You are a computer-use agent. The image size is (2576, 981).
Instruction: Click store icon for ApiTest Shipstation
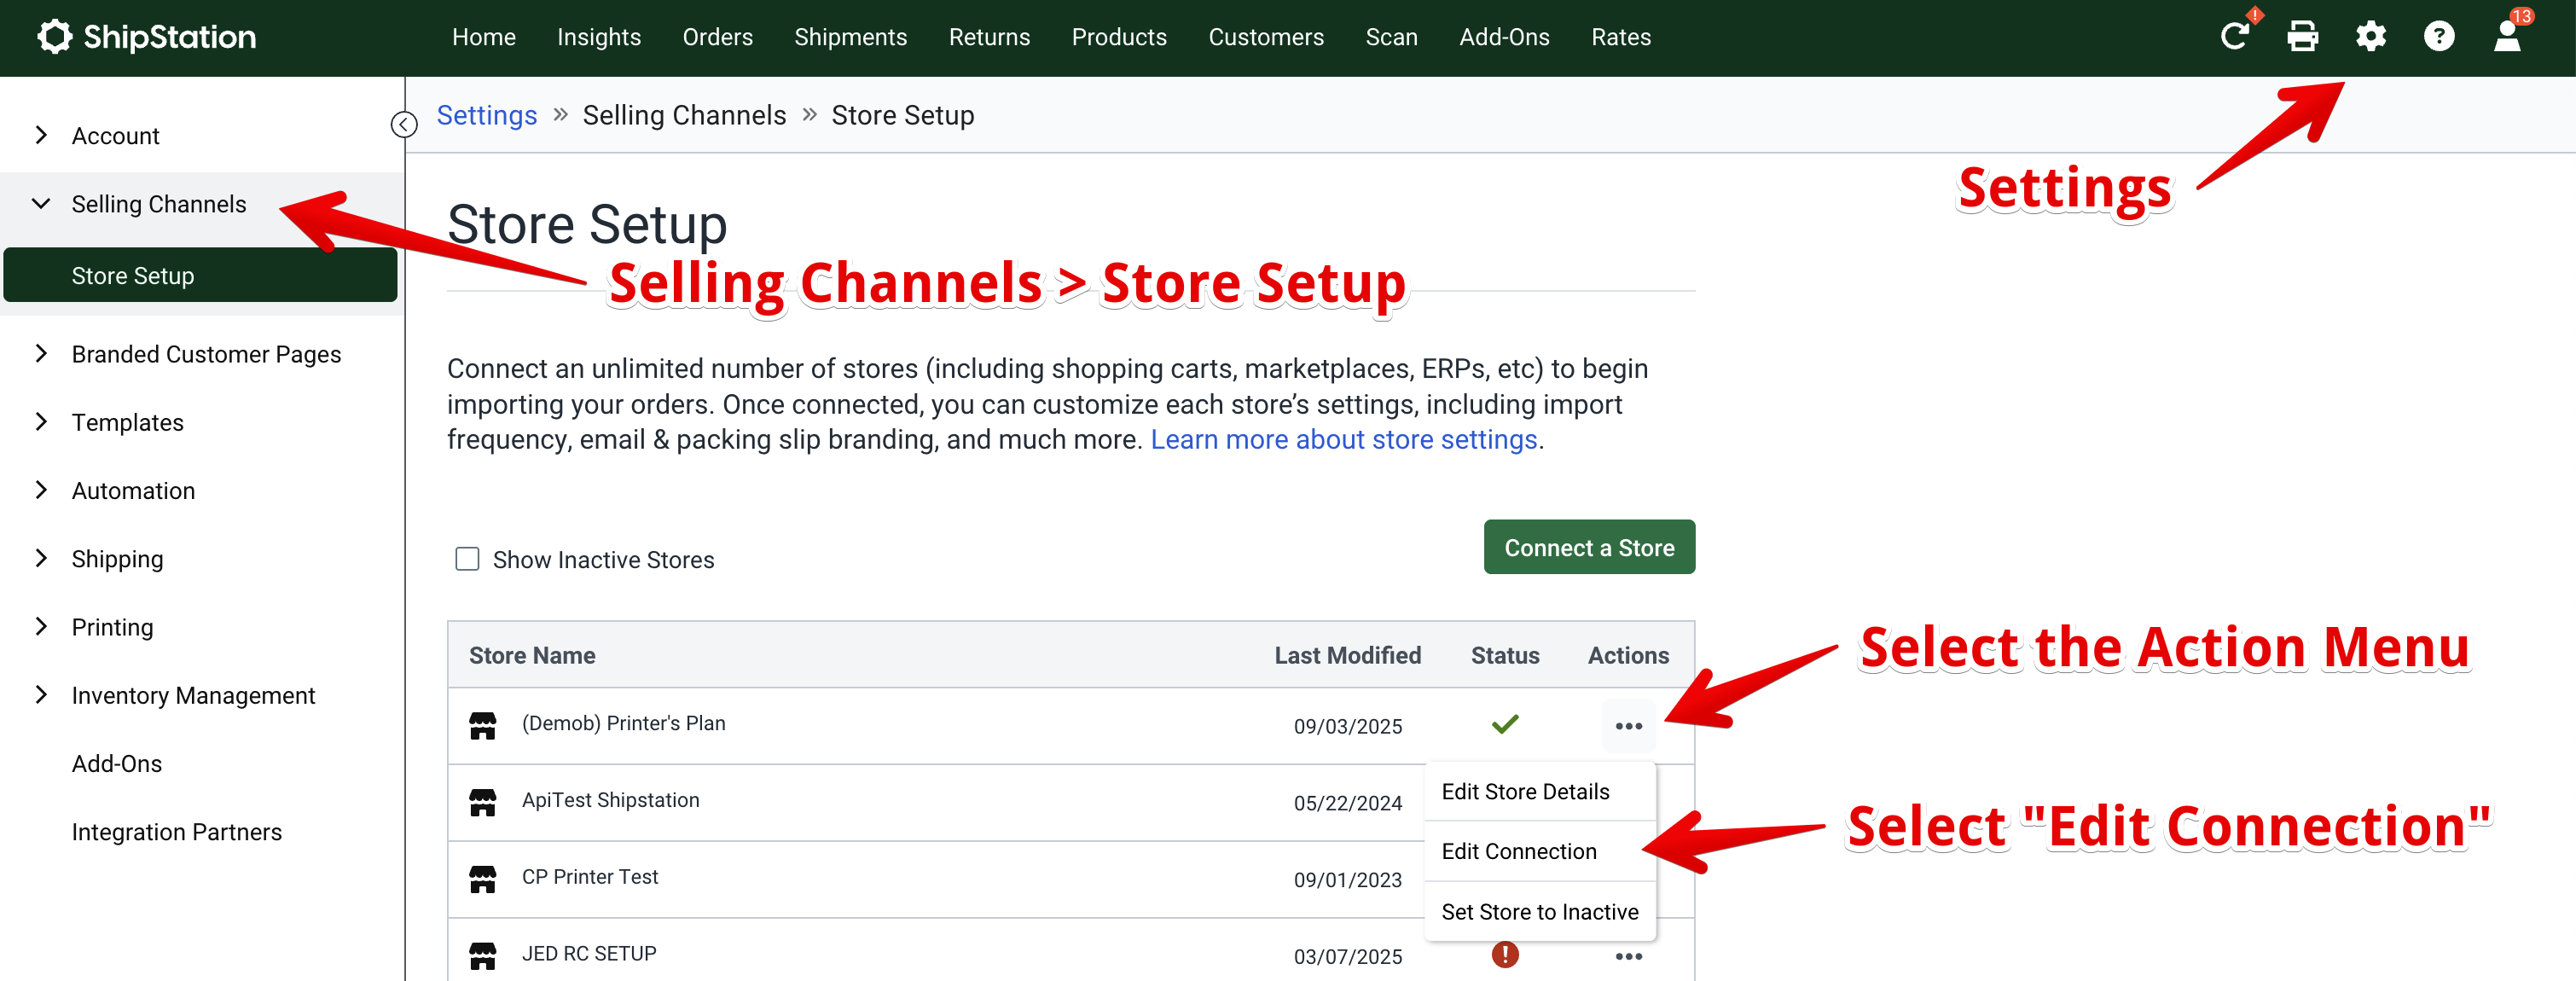coord(483,802)
